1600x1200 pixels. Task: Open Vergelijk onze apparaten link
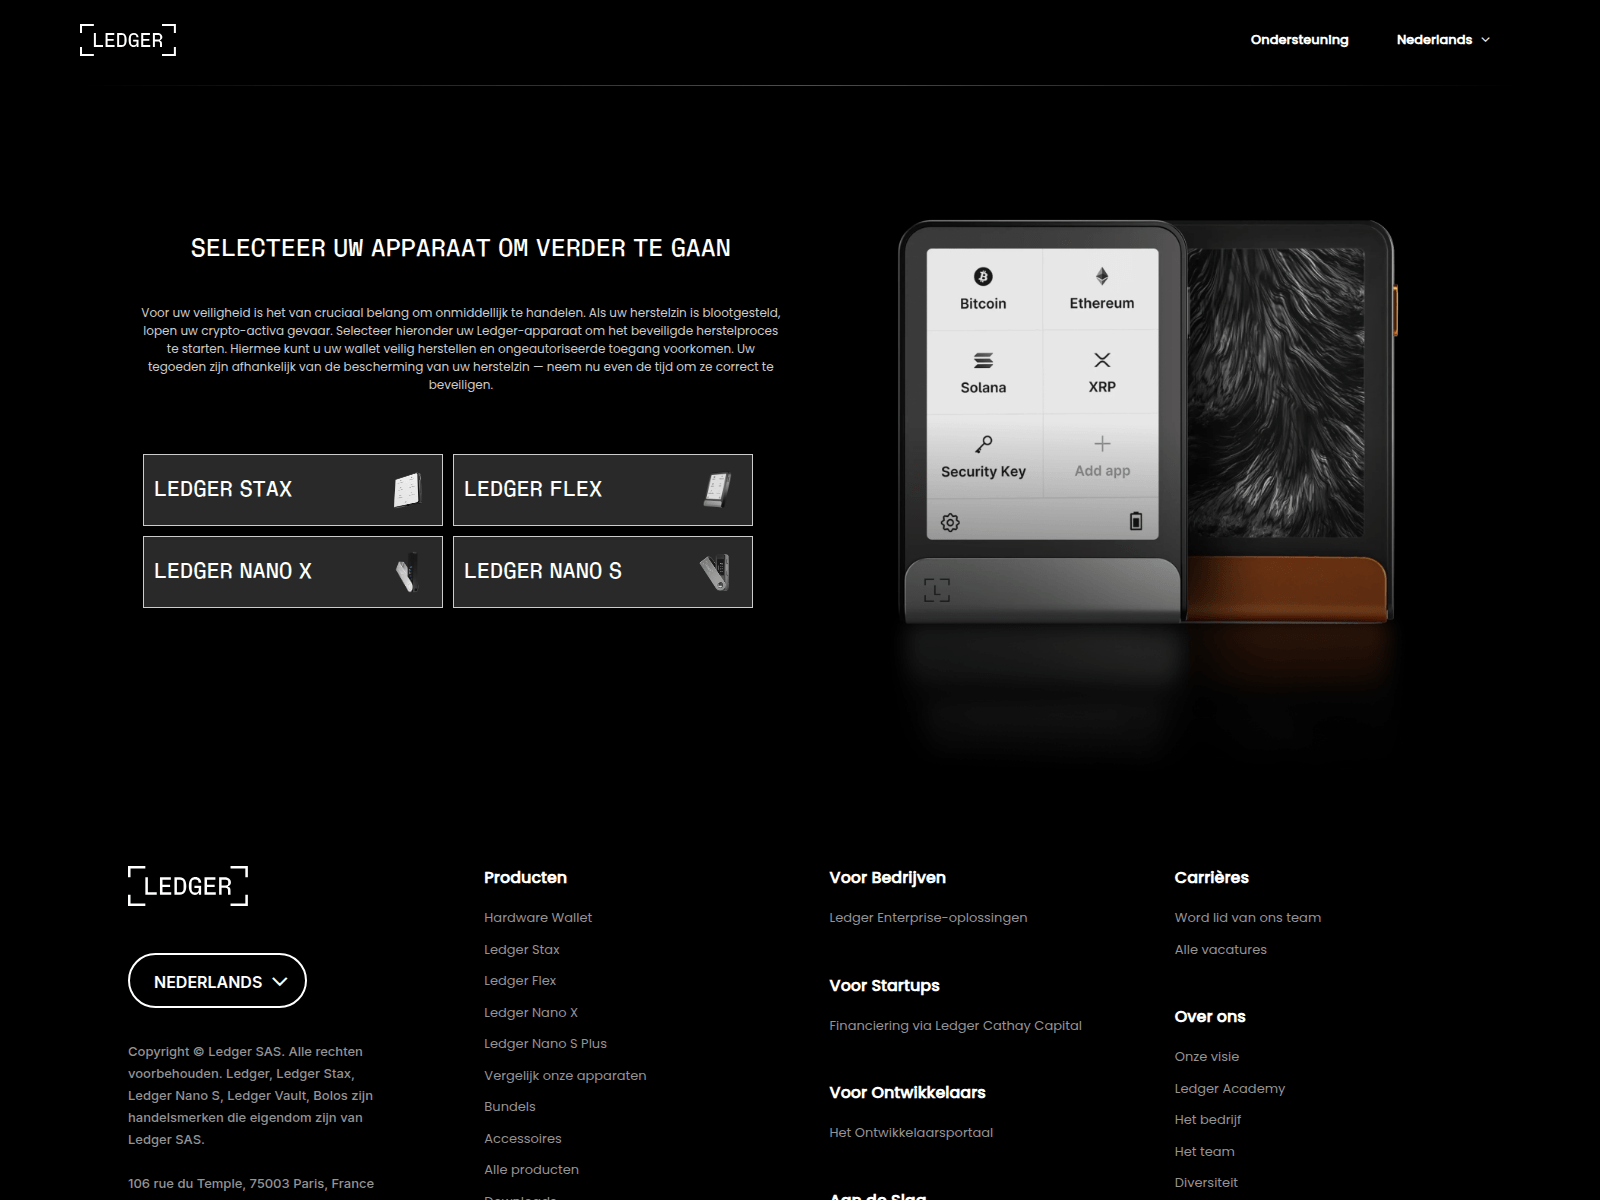coord(565,1076)
